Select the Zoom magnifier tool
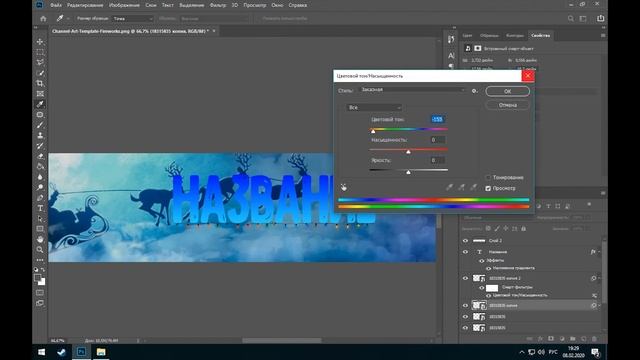Image resolution: width=640 pixels, height=360 pixels. pyautogui.click(x=40, y=249)
